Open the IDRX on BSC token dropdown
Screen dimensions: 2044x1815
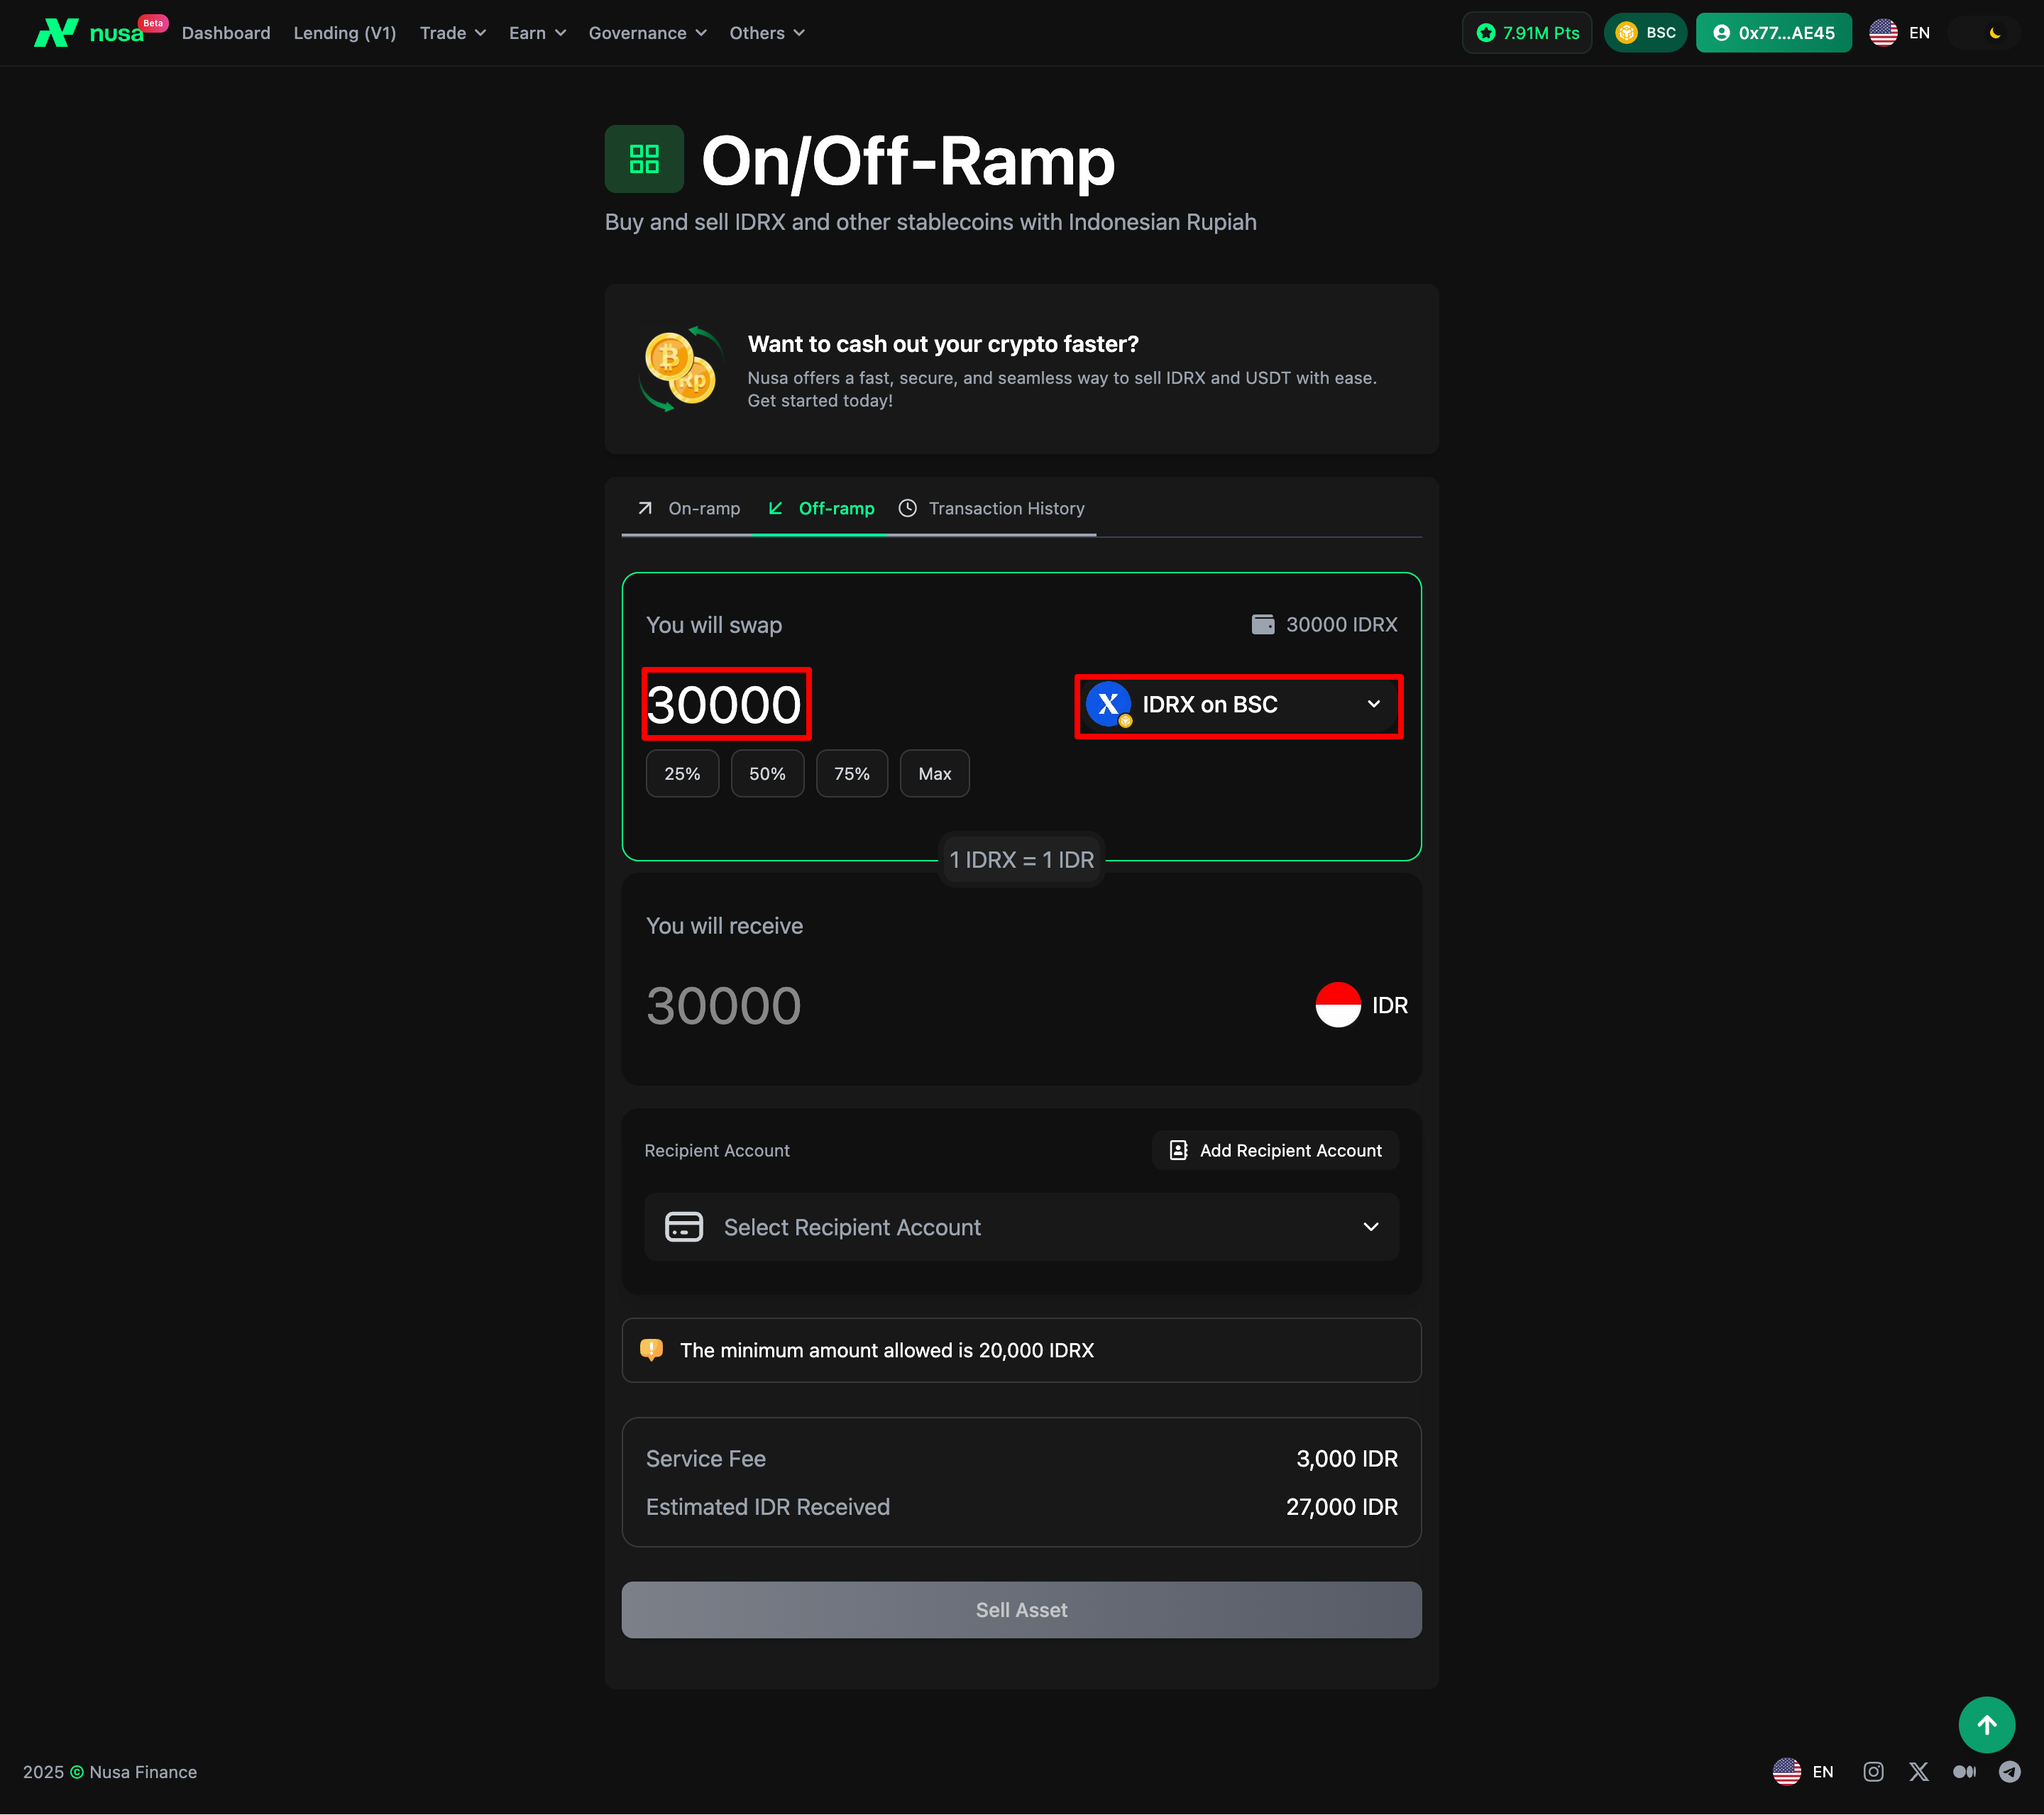(1238, 705)
